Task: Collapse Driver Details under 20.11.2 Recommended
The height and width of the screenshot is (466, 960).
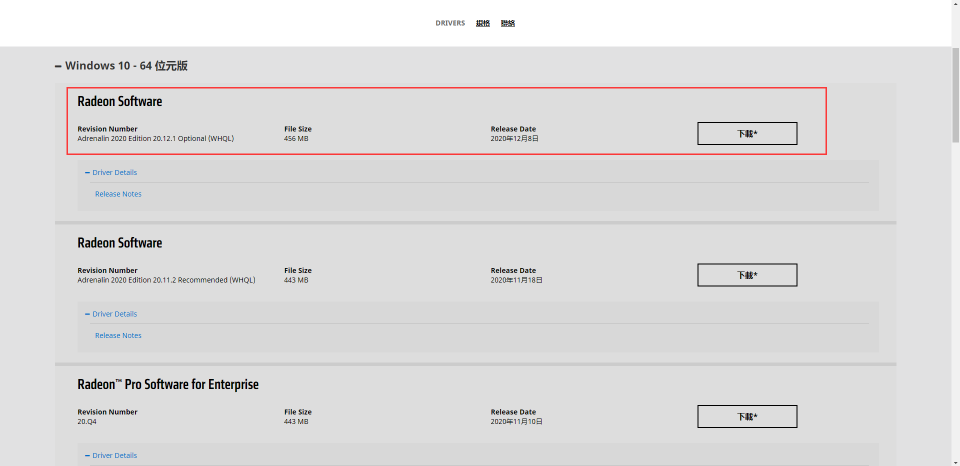Action: point(111,314)
